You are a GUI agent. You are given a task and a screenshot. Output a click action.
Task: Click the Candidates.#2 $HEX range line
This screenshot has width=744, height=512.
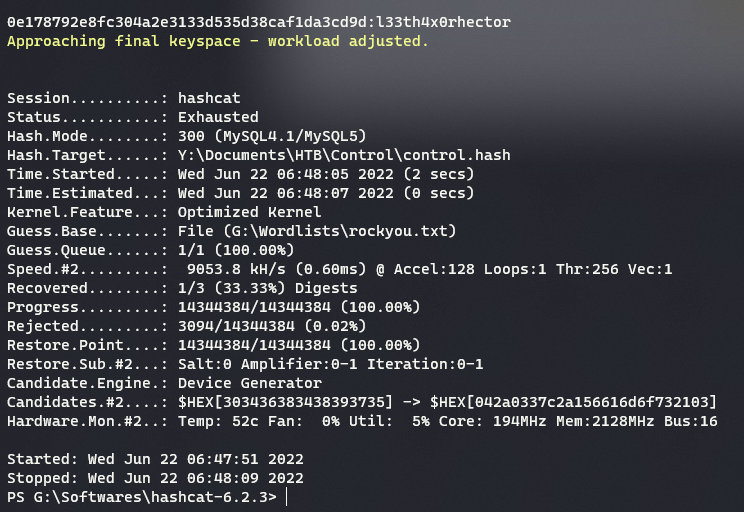pyautogui.click(x=360, y=402)
